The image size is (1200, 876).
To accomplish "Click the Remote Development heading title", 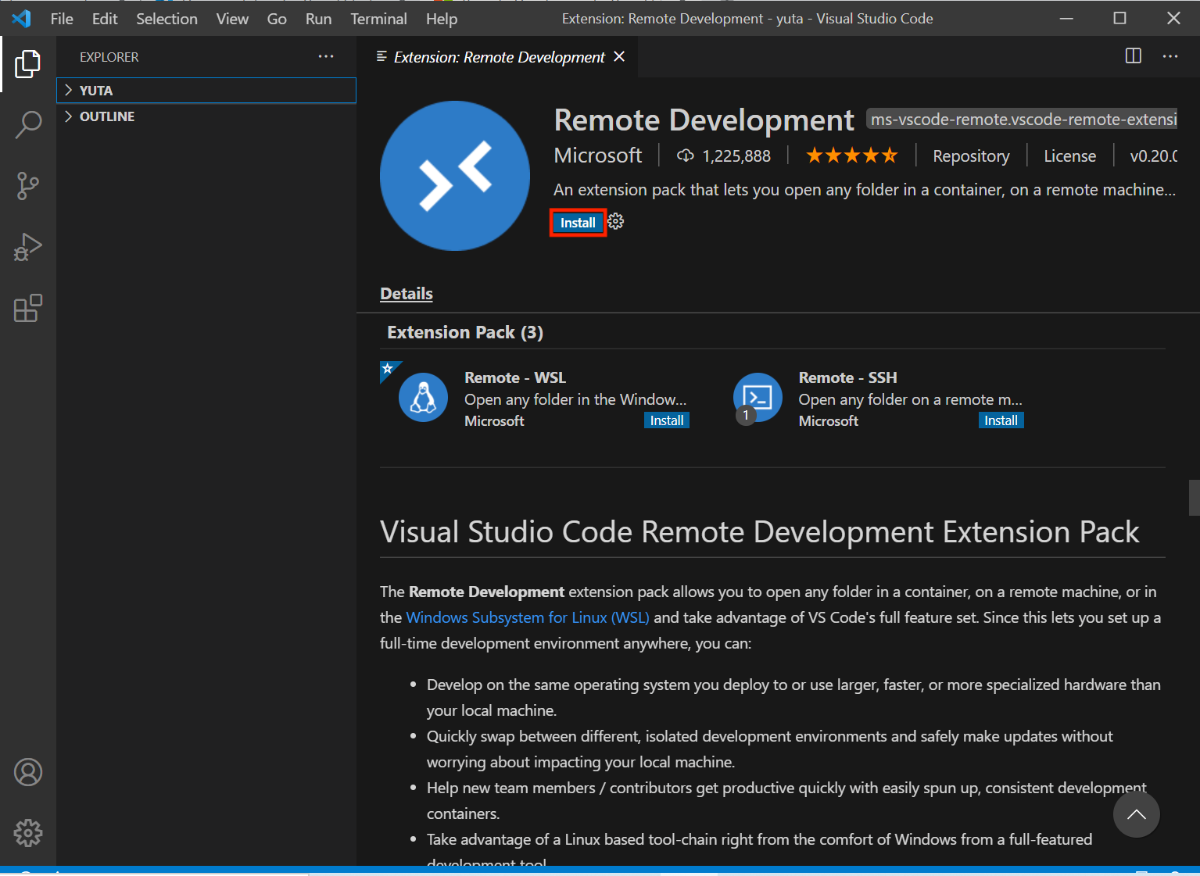I will [x=704, y=120].
